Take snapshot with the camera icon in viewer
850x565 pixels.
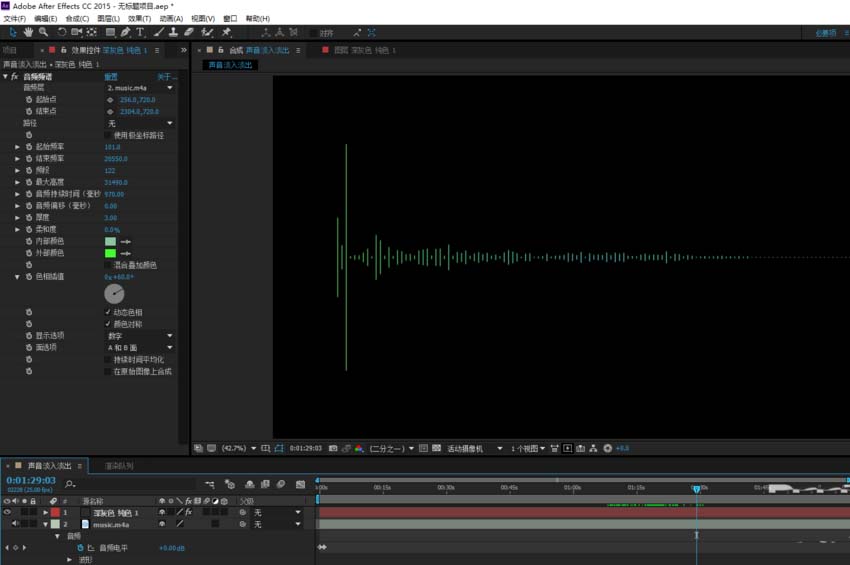tap(333, 448)
